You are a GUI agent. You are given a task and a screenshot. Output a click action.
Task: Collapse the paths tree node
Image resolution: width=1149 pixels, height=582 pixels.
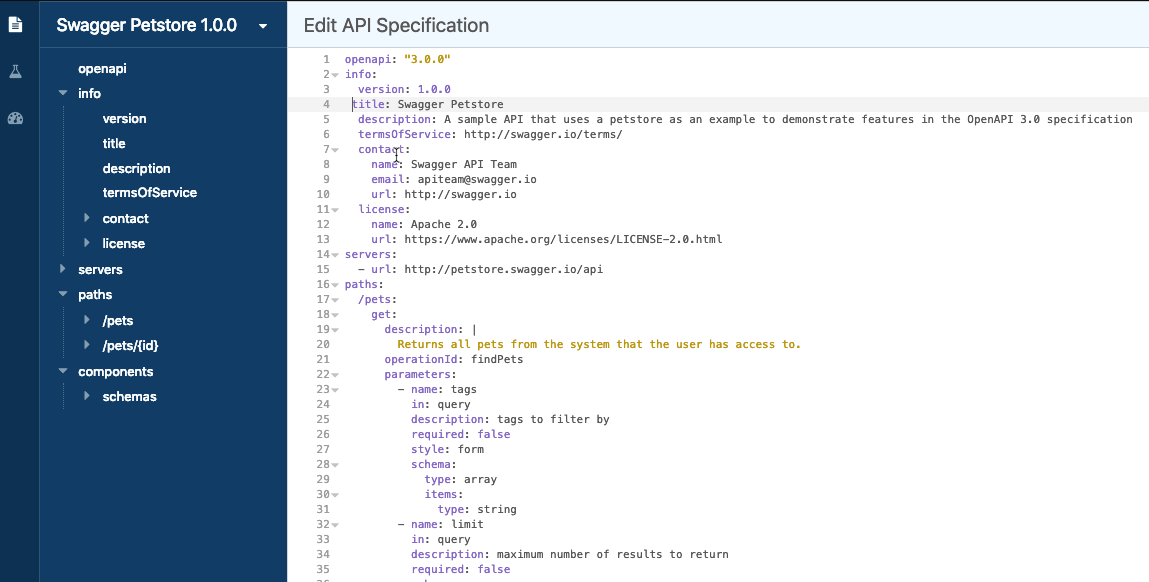[x=63, y=295]
